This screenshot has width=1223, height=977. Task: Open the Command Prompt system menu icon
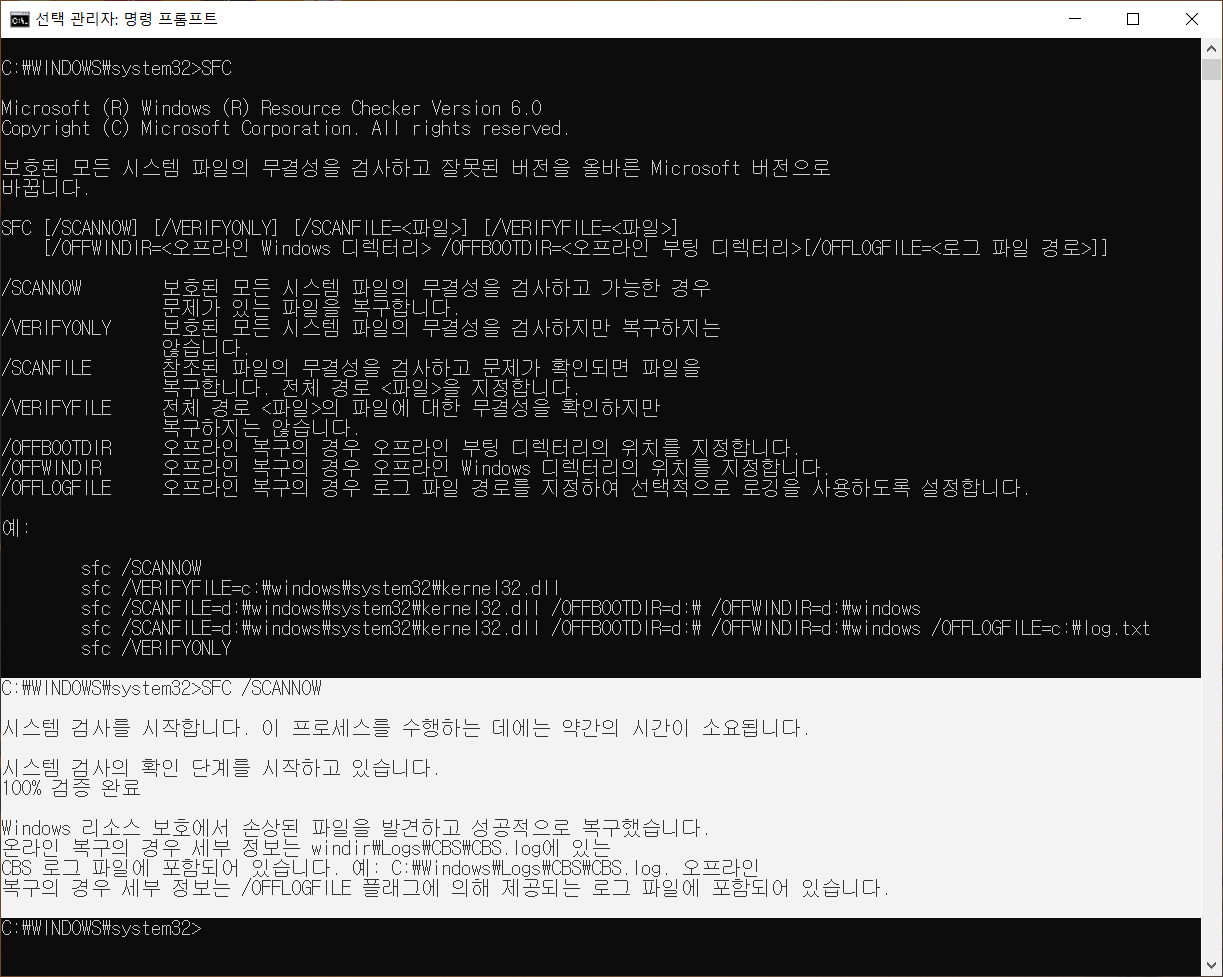tap(18, 19)
